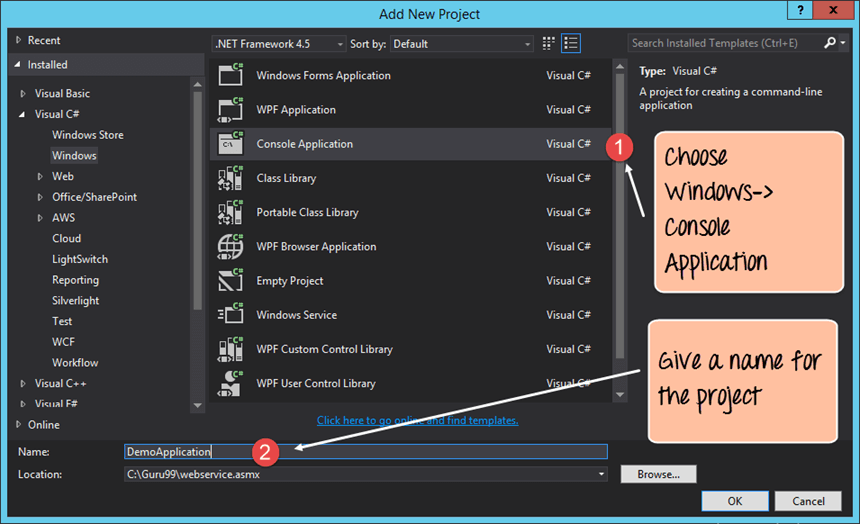
Task: Open the Sort by Default dropdown
Action: pos(462,44)
